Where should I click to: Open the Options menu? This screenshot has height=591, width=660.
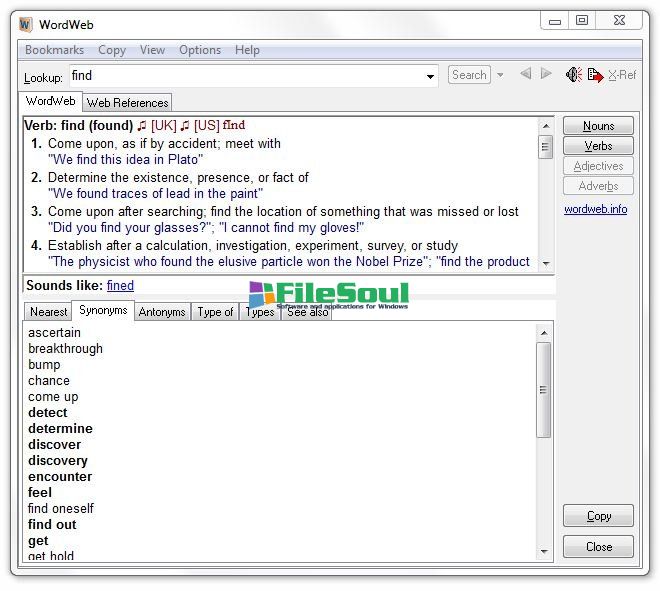point(200,50)
